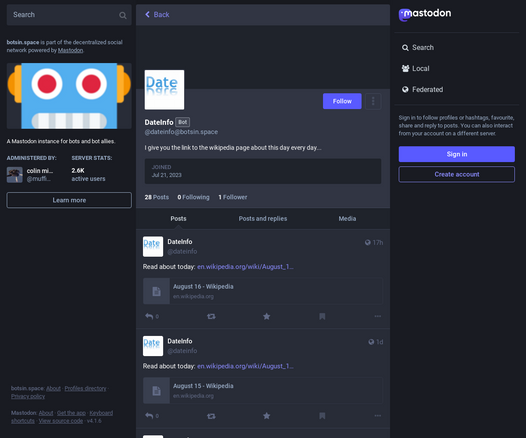Reply to the August 15 post
This screenshot has width=526, height=438.
tap(152, 416)
